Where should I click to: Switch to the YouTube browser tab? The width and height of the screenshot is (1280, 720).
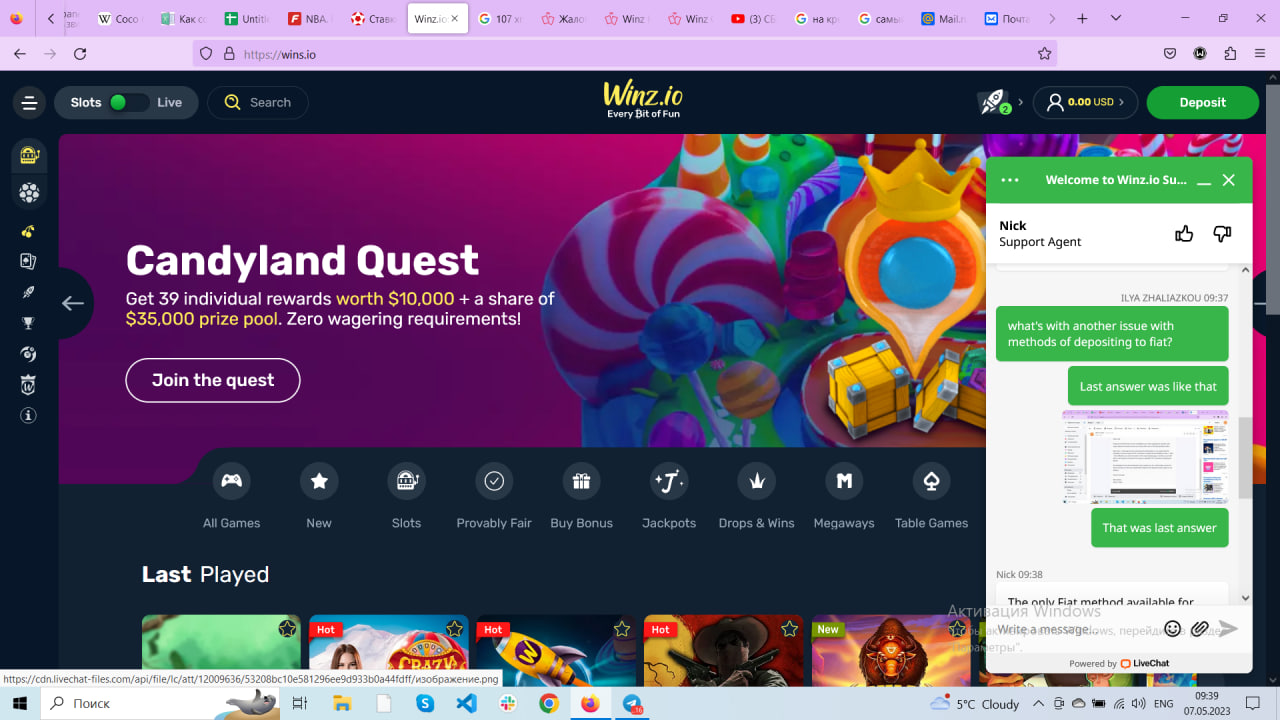pyautogui.click(x=754, y=19)
